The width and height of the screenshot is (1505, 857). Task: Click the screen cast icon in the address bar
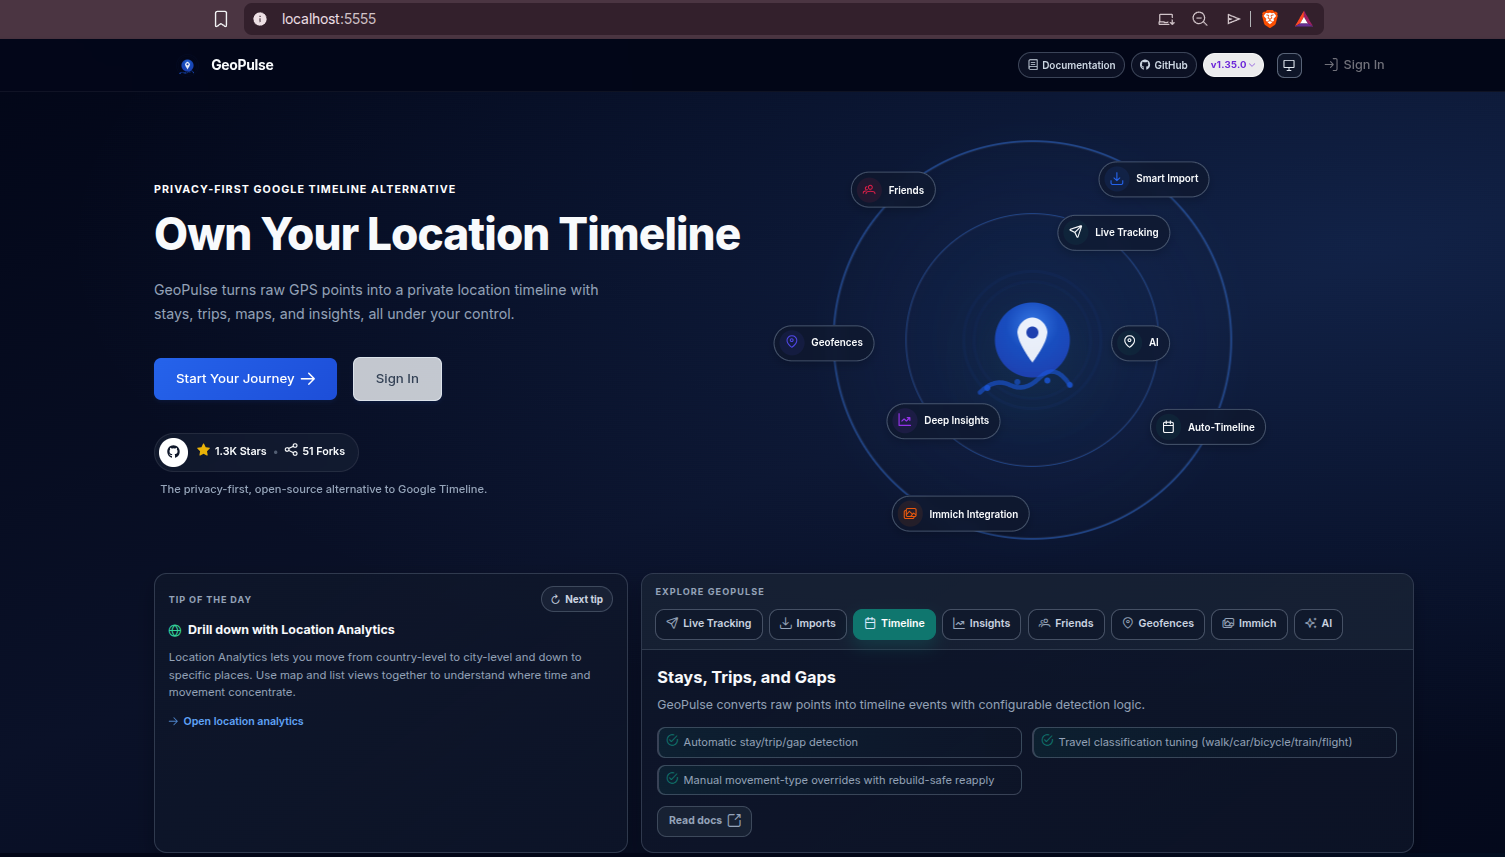click(x=1166, y=19)
